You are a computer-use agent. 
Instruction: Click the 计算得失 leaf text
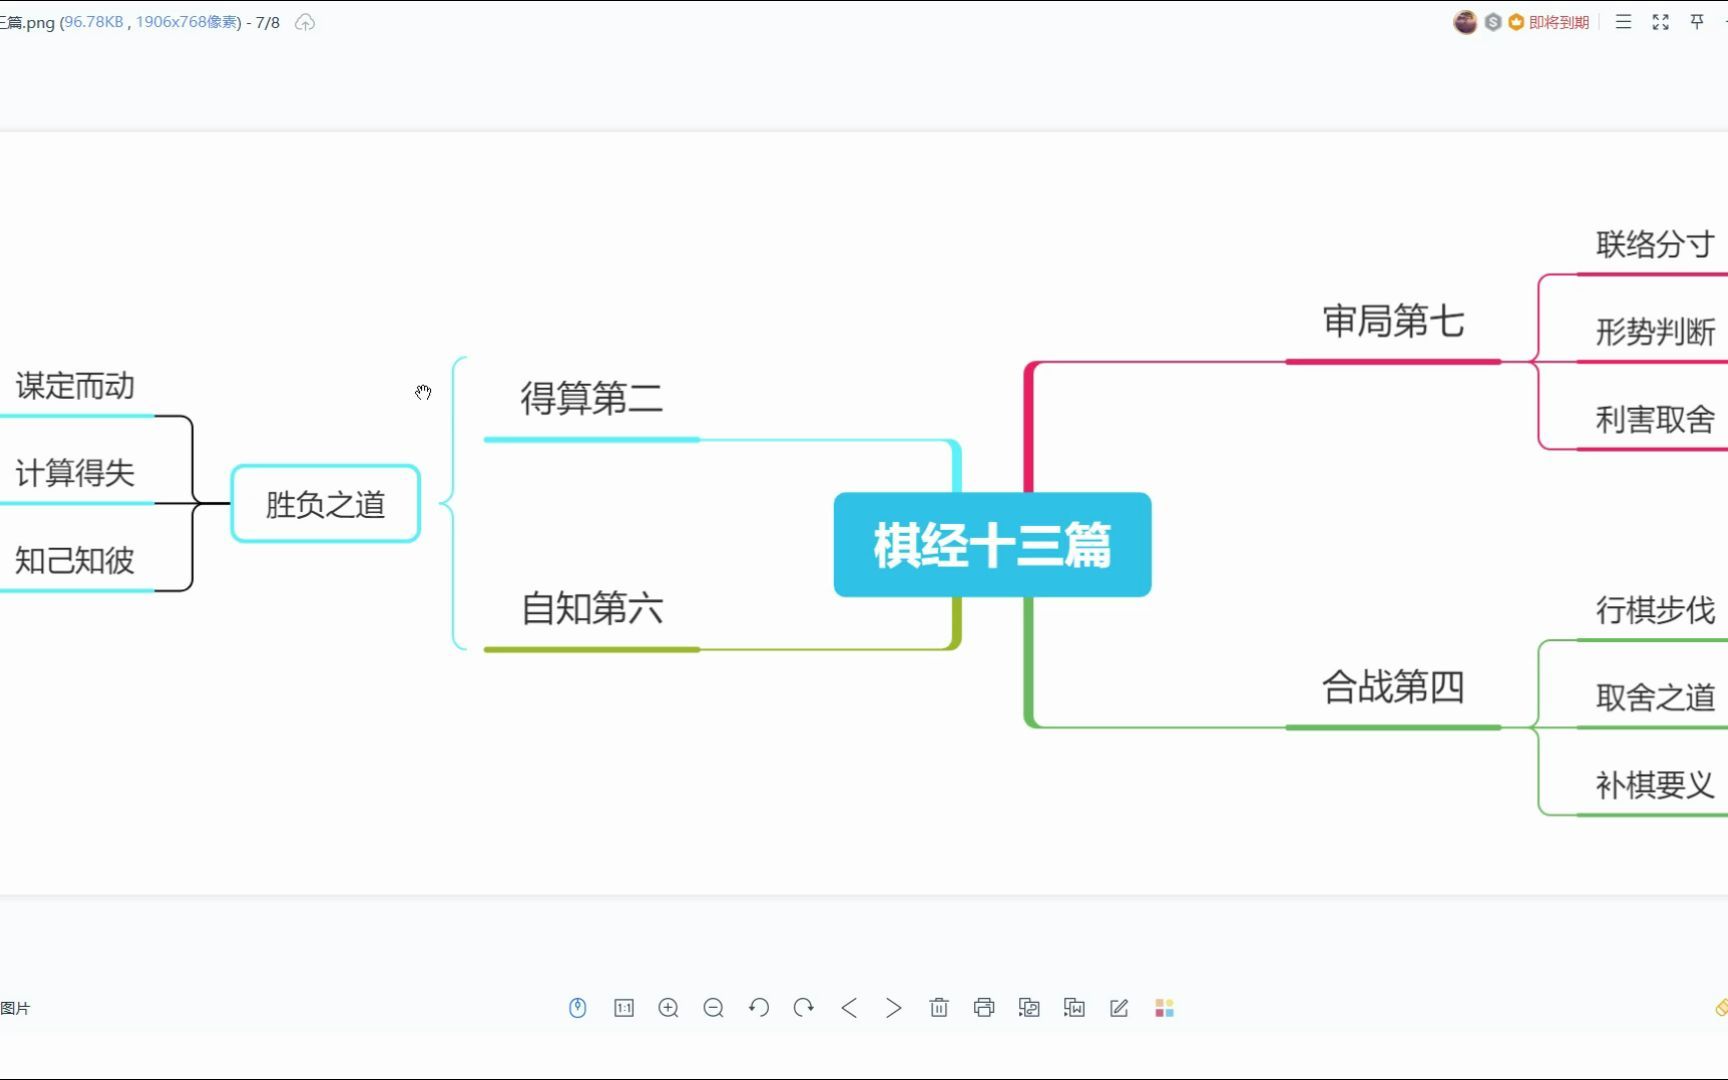pyautogui.click(x=75, y=473)
